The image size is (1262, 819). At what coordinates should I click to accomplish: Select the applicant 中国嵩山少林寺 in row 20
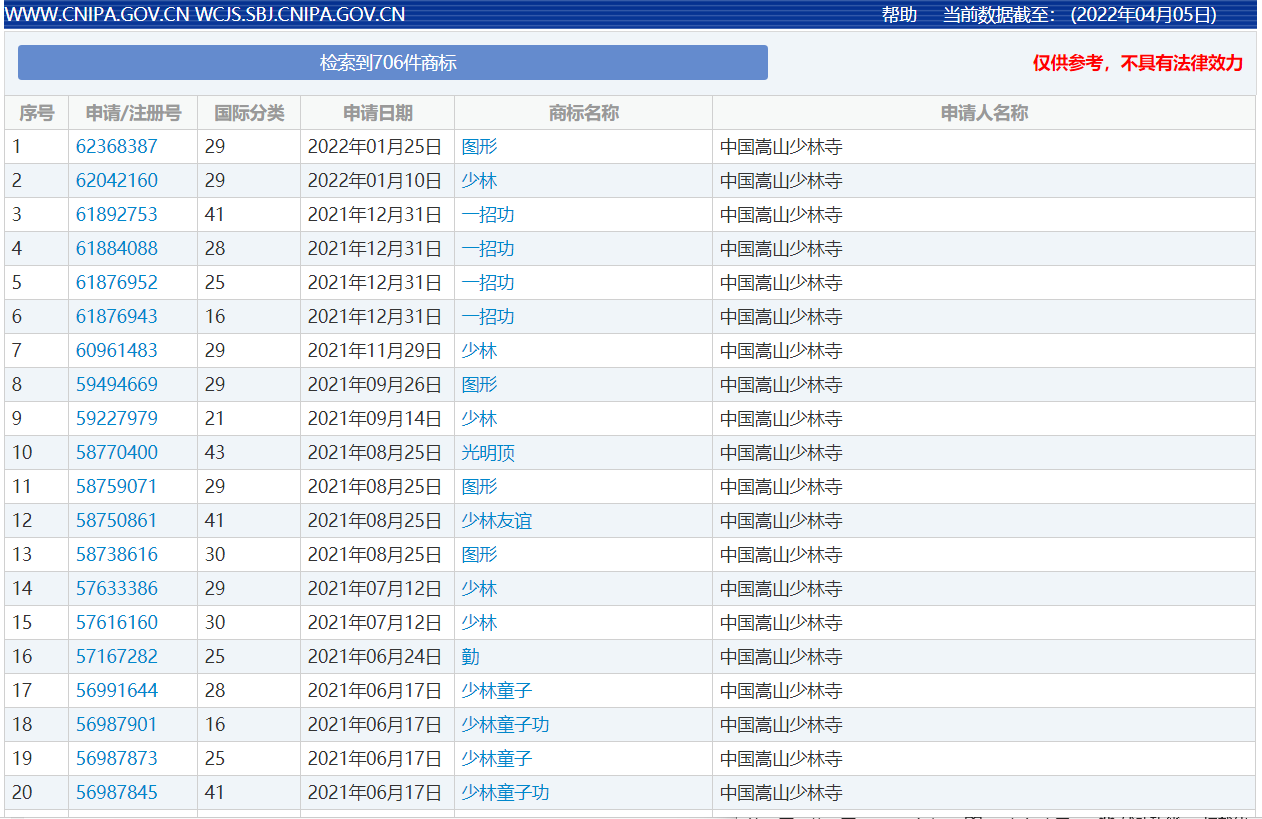781,792
